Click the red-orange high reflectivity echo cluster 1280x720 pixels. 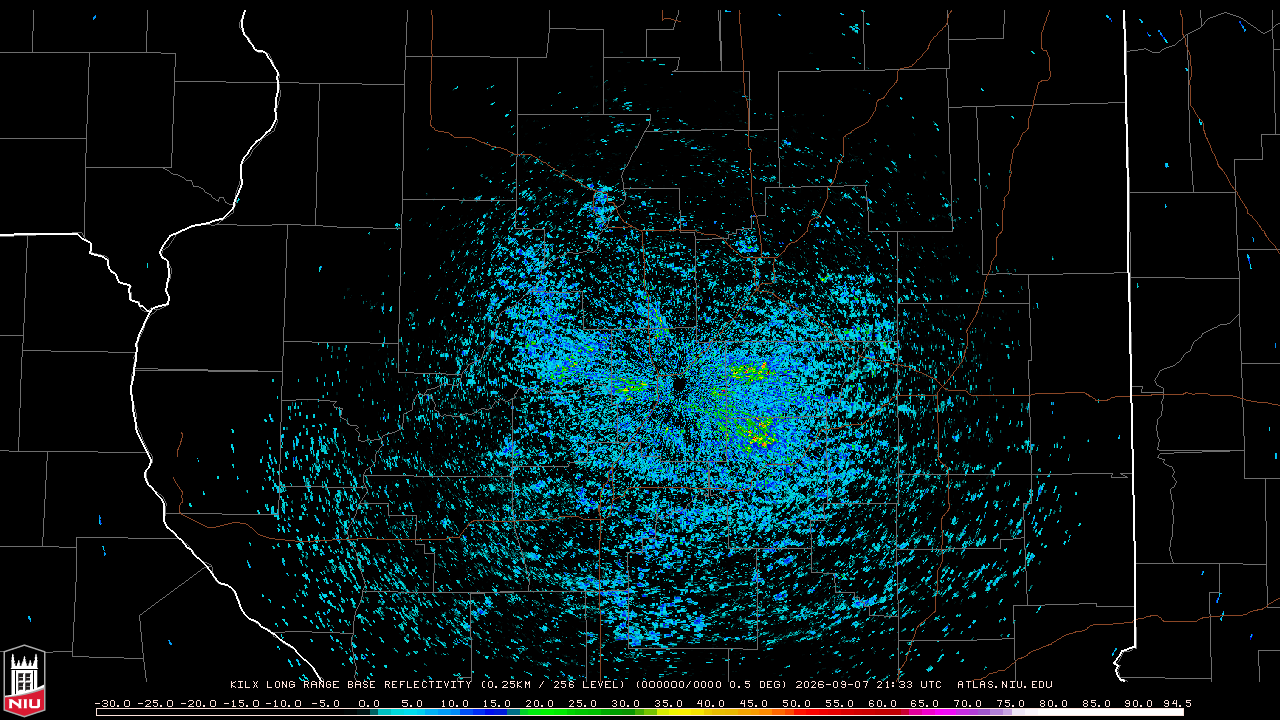(x=760, y=438)
